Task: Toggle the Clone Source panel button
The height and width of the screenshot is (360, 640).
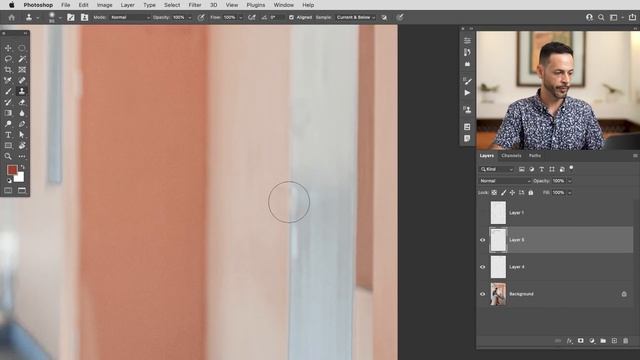Action: click(84, 18)
